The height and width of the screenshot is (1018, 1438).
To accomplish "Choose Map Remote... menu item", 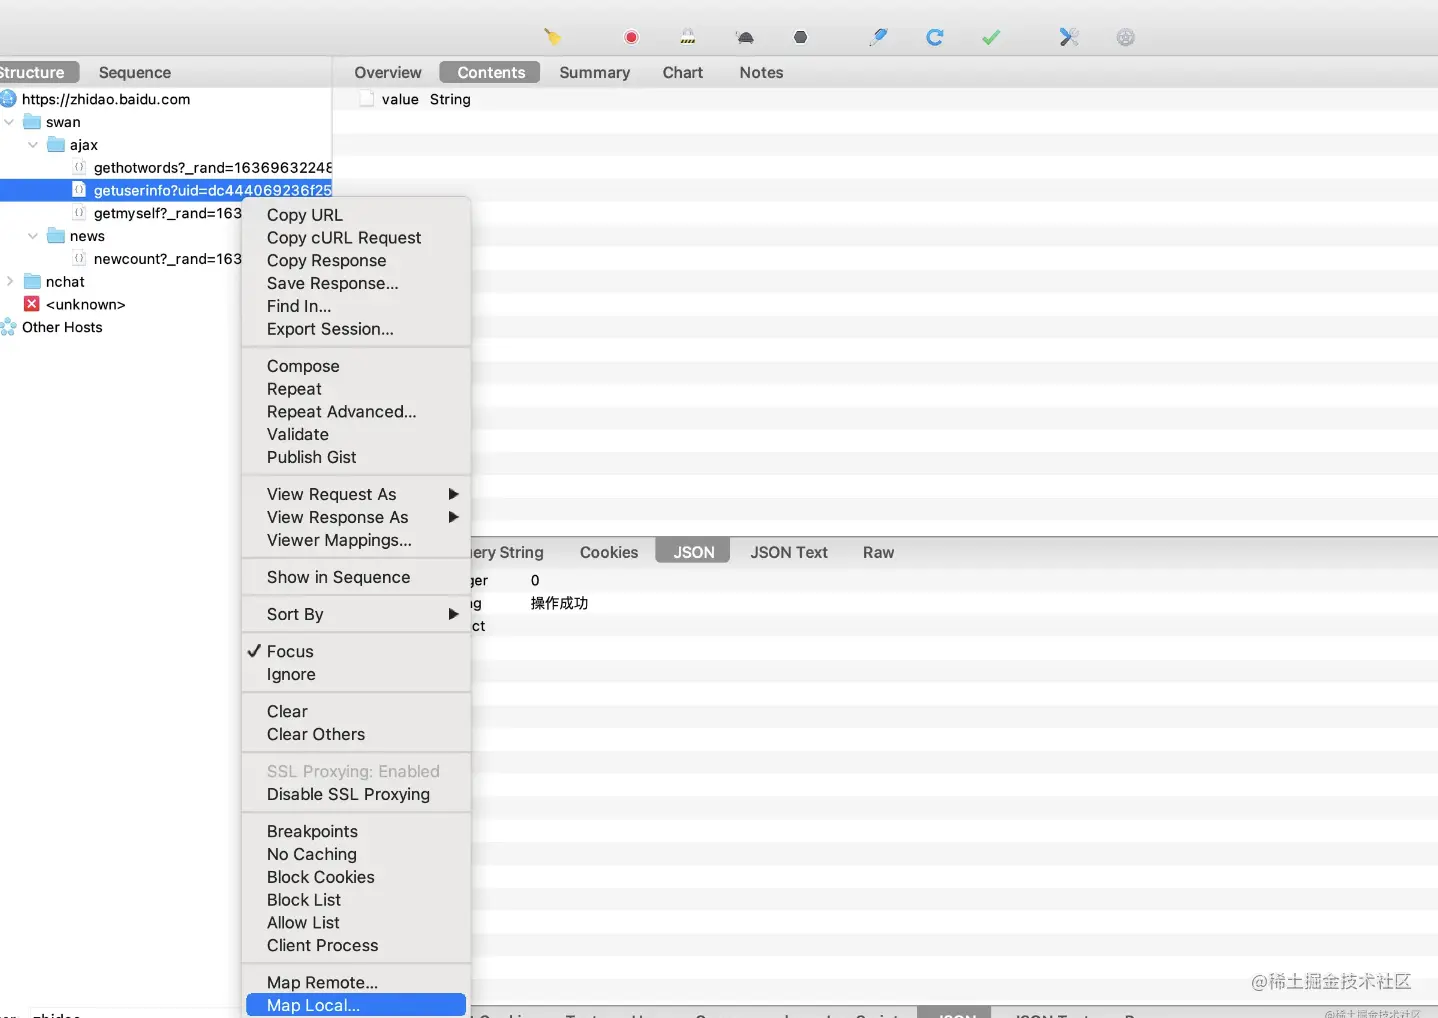I will pos(356,982).
